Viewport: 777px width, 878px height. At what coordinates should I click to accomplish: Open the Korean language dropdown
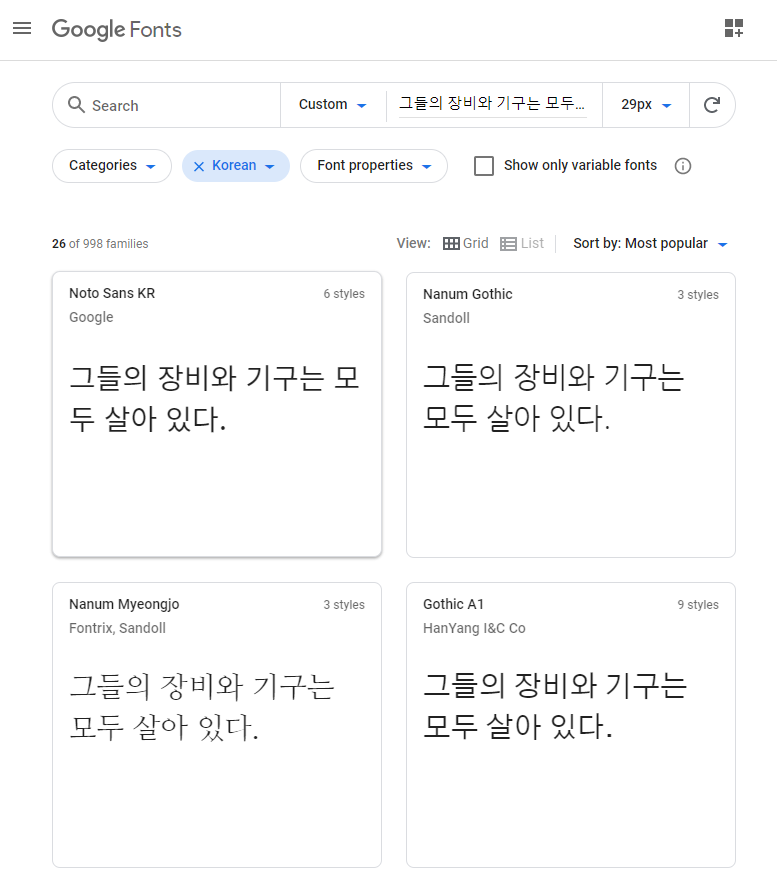click(244, 166)
